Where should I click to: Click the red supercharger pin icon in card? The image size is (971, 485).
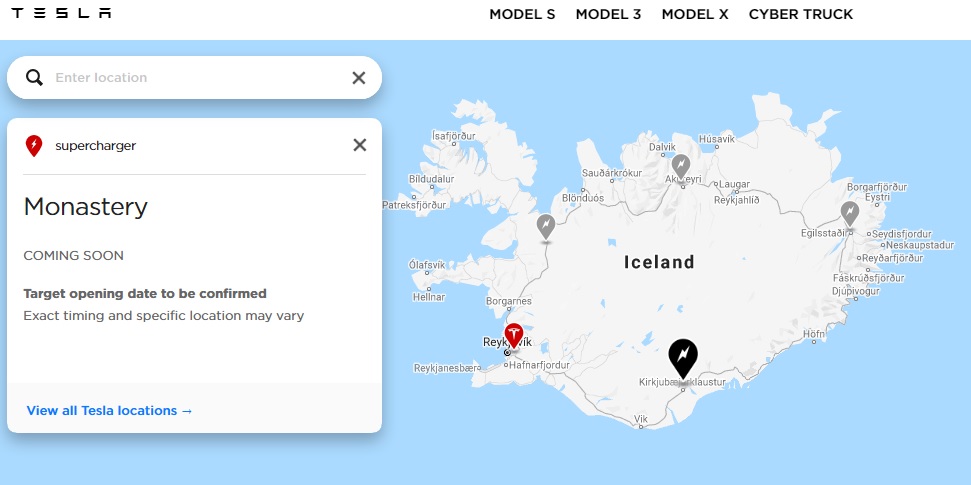(34, 146)
